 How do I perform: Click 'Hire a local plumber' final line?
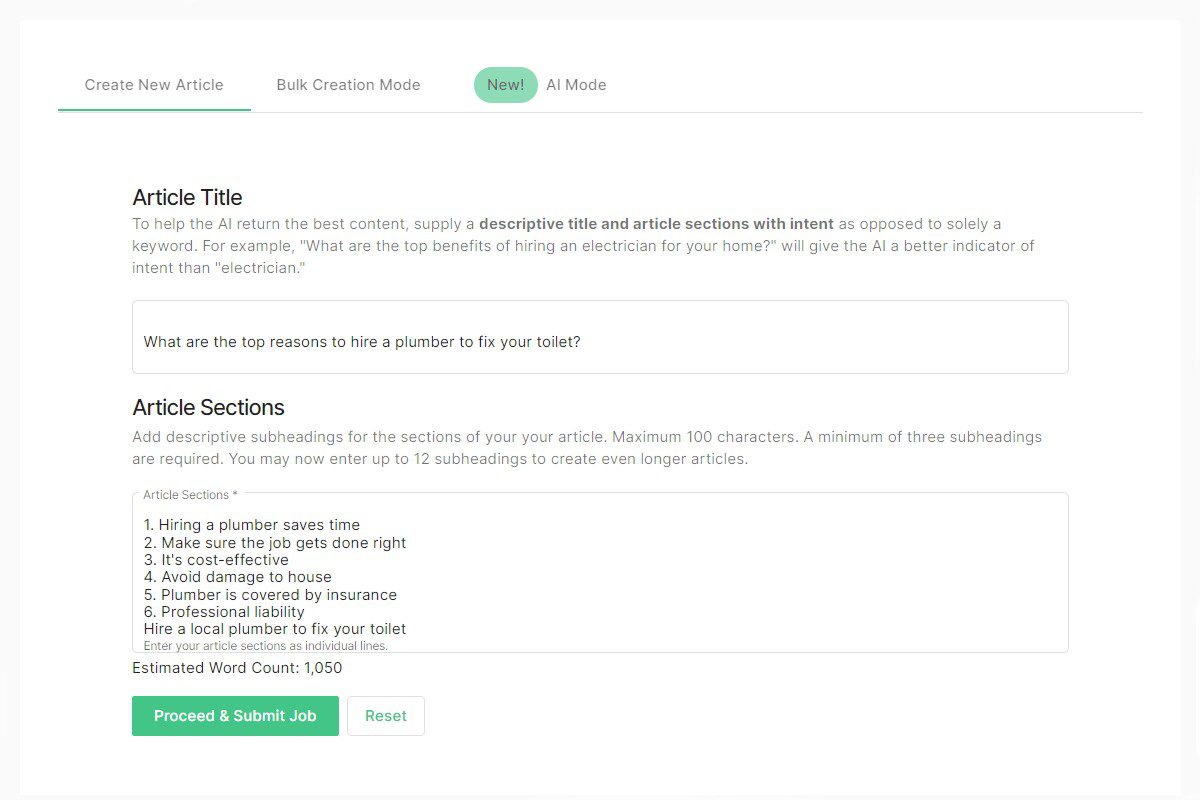click(x=275, y=629)
